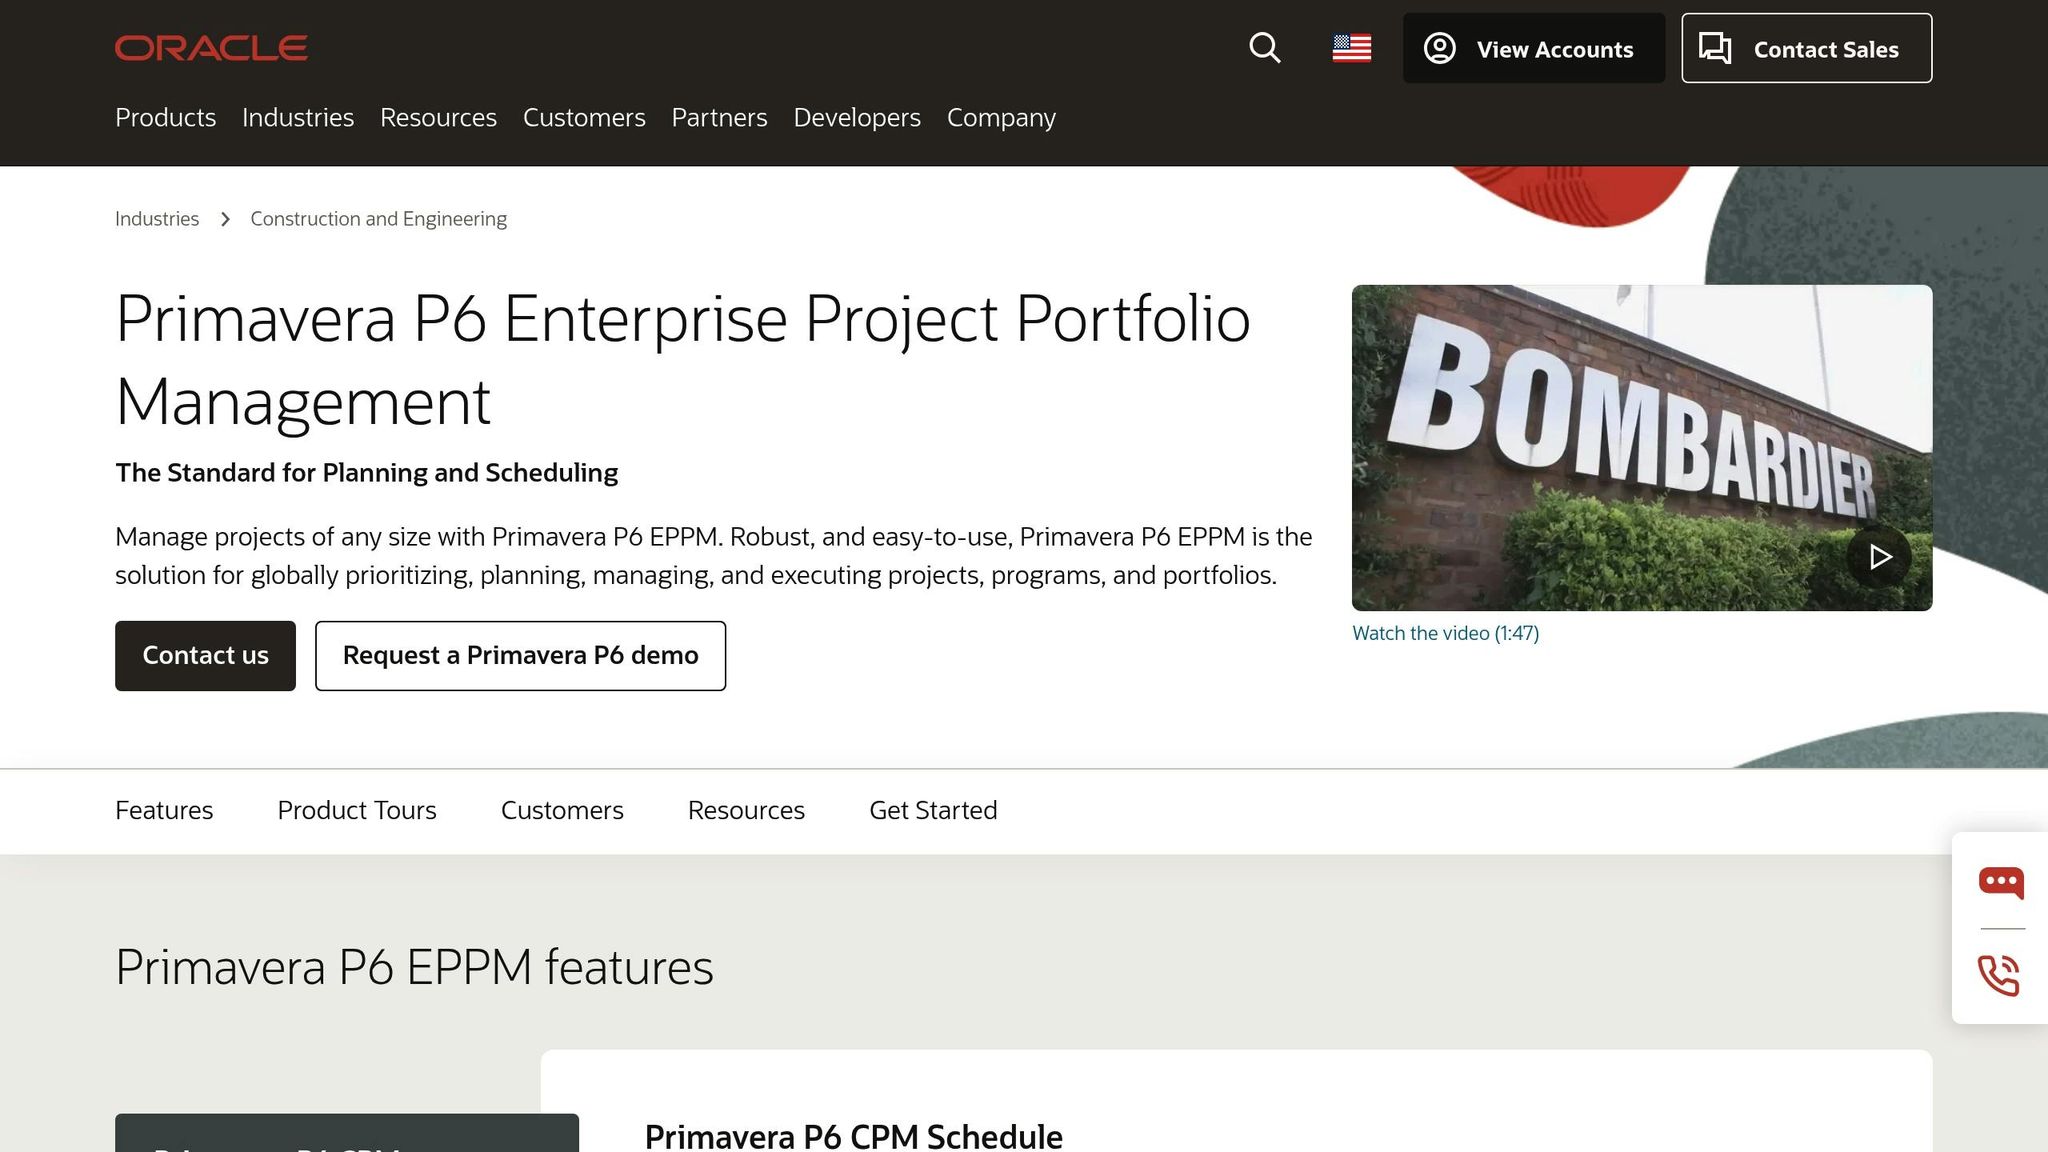Click the 'Primavera P6 CPM Schedule' heading
This screenshot has height=1152, width=2048.
pos(854,1137)
